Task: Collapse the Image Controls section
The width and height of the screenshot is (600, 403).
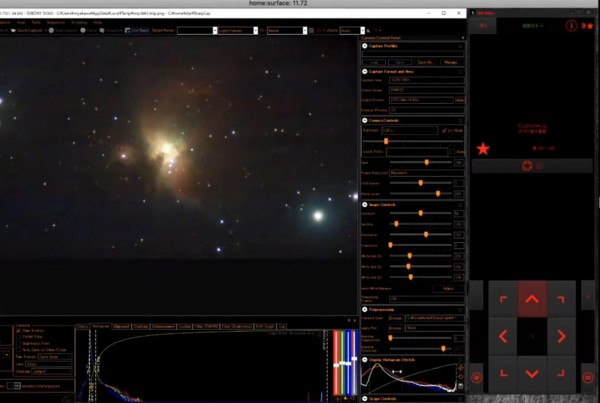Action: click(x=365, y=205)
